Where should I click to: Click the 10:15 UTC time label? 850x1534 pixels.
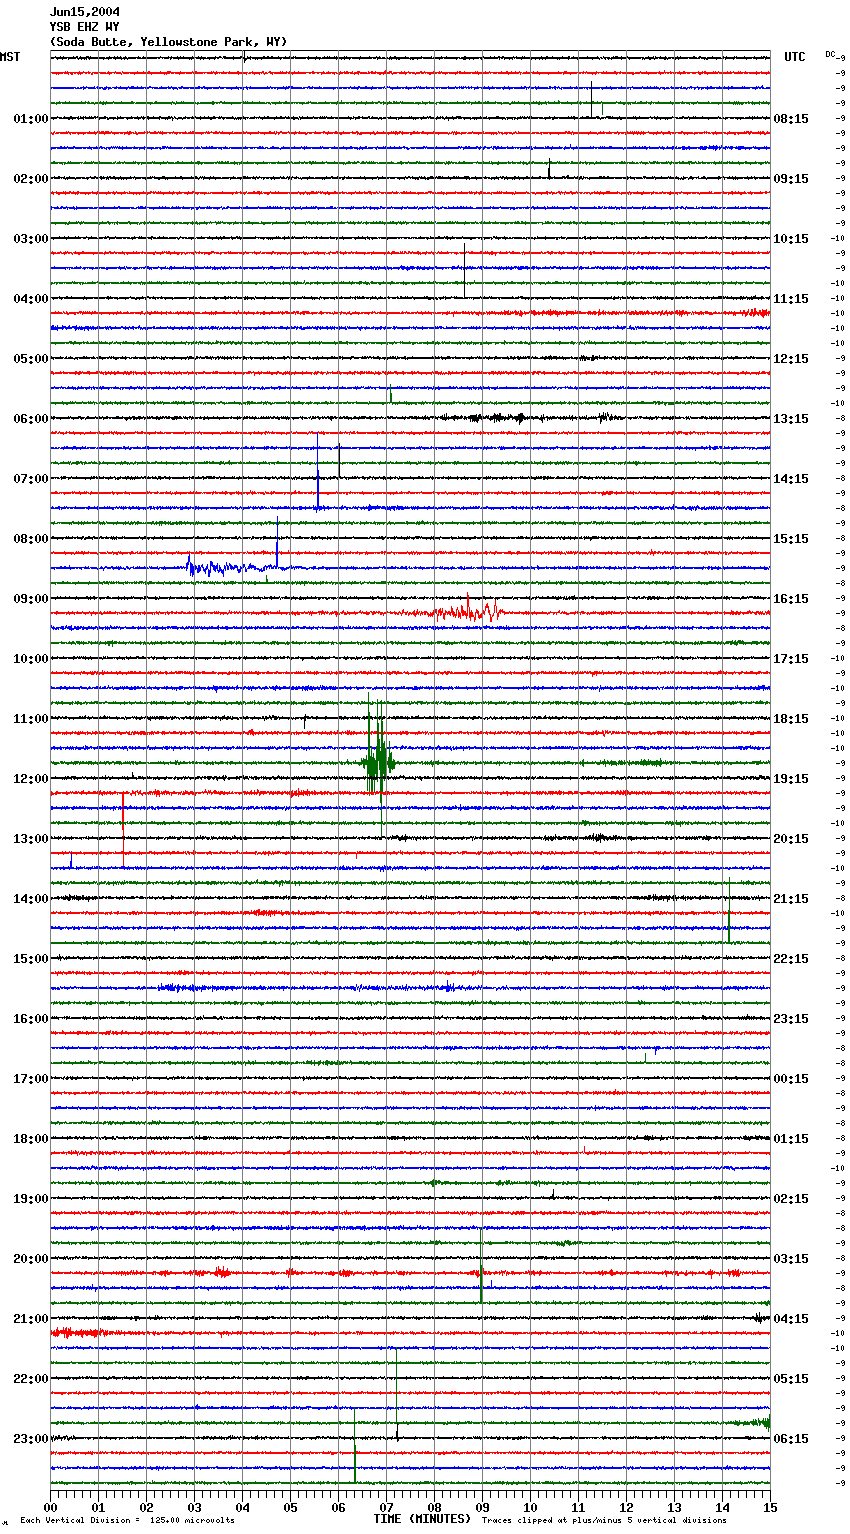(x=791, y=239)
